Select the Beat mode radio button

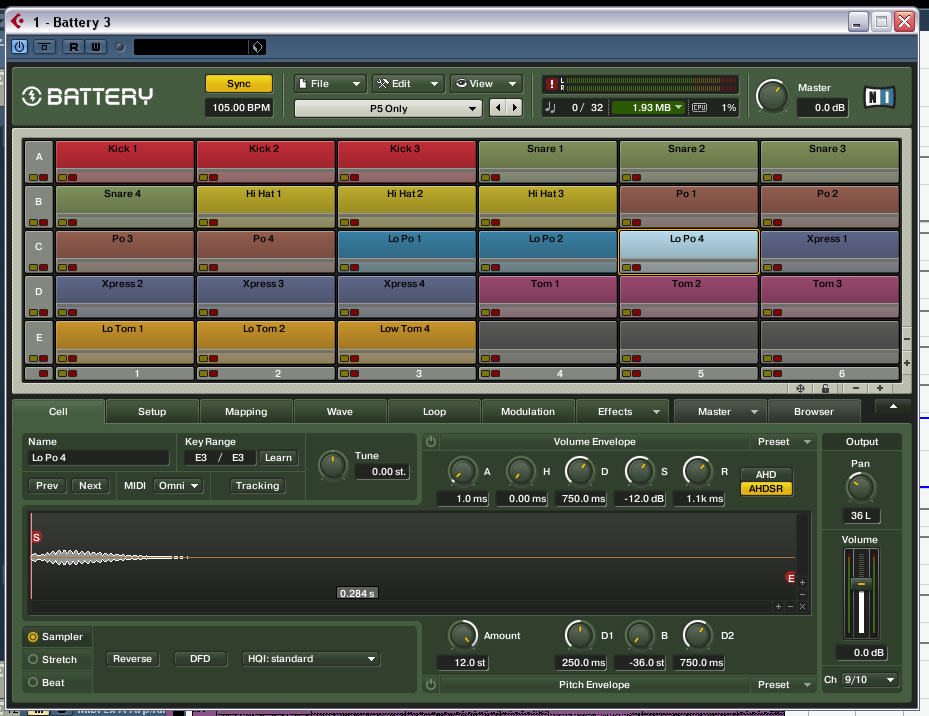pyautogui.click(x=33, y=682)
